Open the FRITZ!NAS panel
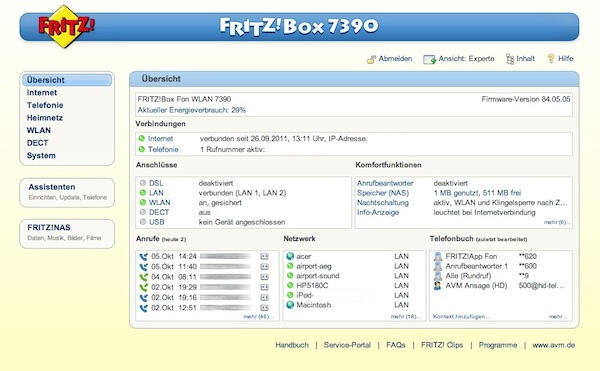Viewport: 600px width, 371px height. click(x=67, y=234)
